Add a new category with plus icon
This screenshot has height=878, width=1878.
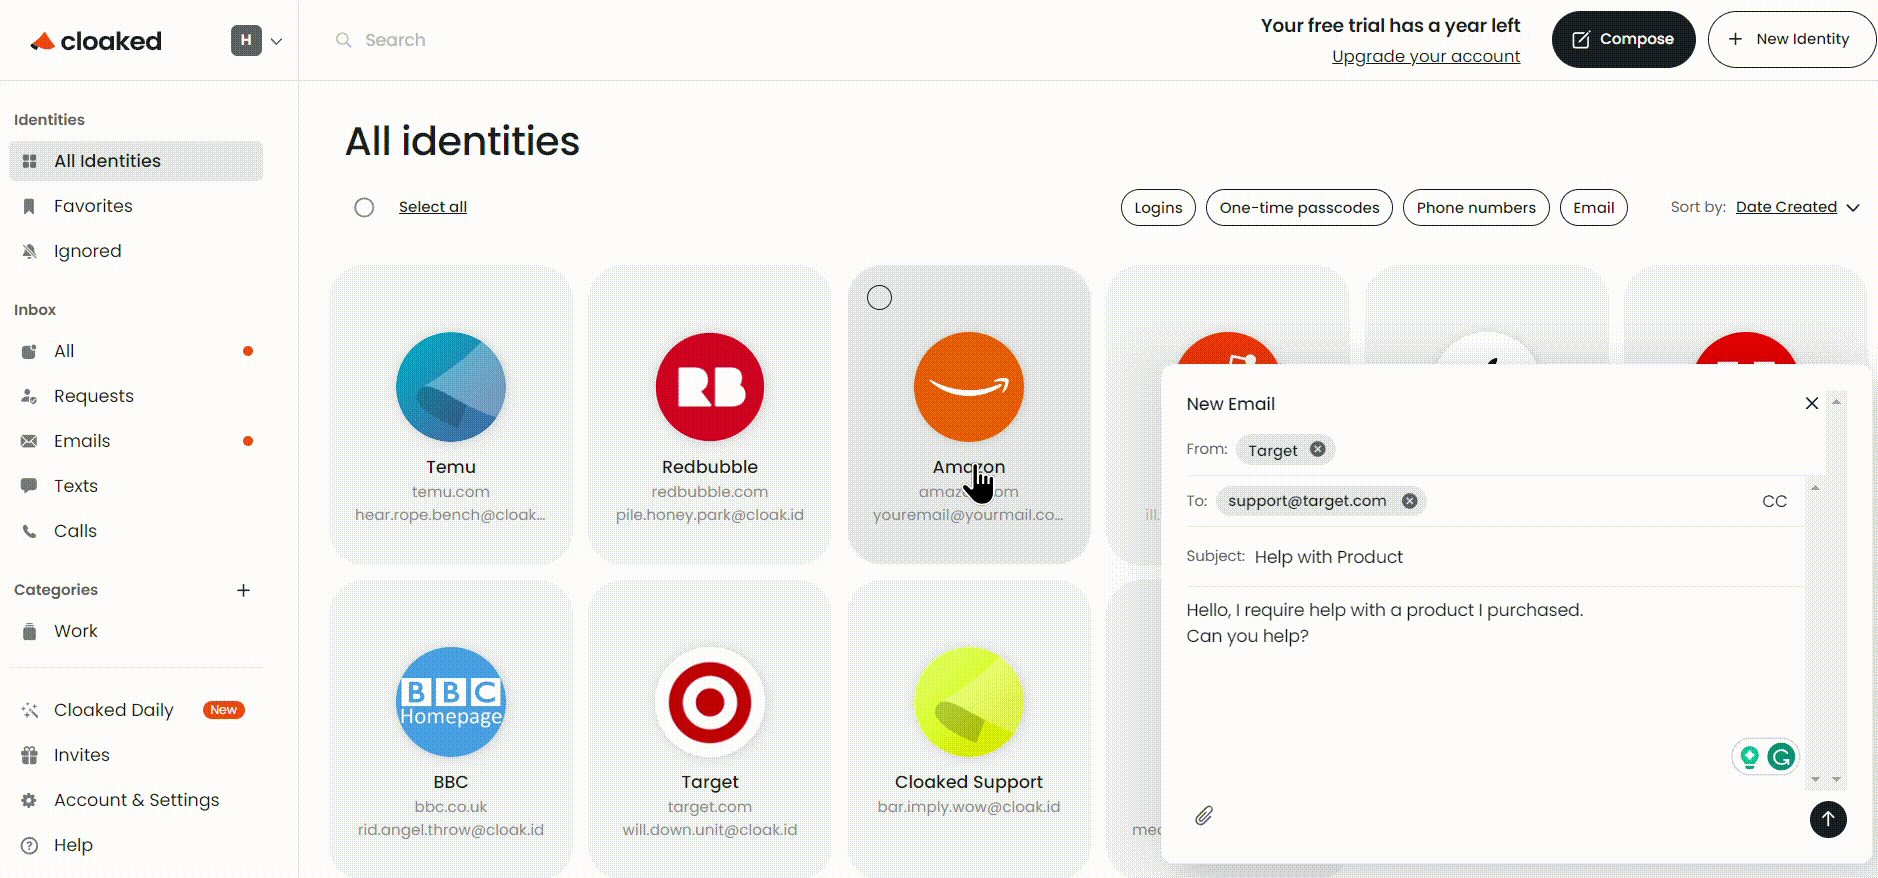pos(243,590)
